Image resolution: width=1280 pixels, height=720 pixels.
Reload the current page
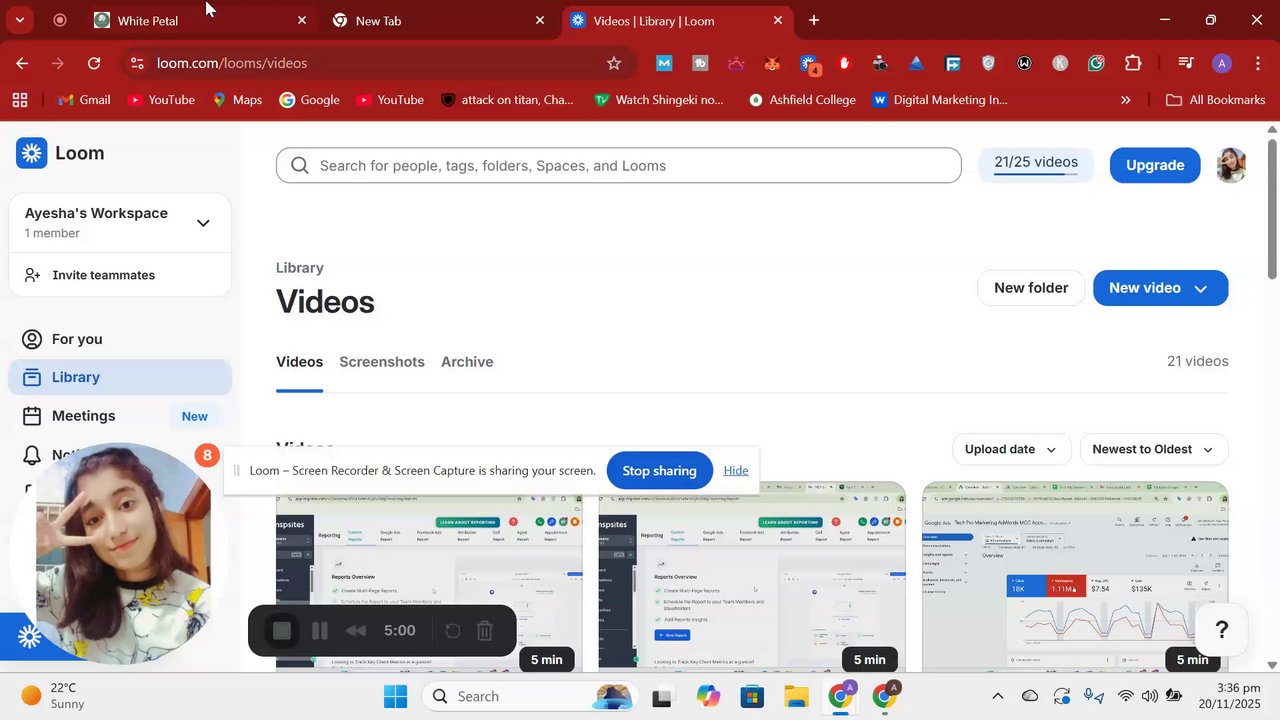[94, 63]
